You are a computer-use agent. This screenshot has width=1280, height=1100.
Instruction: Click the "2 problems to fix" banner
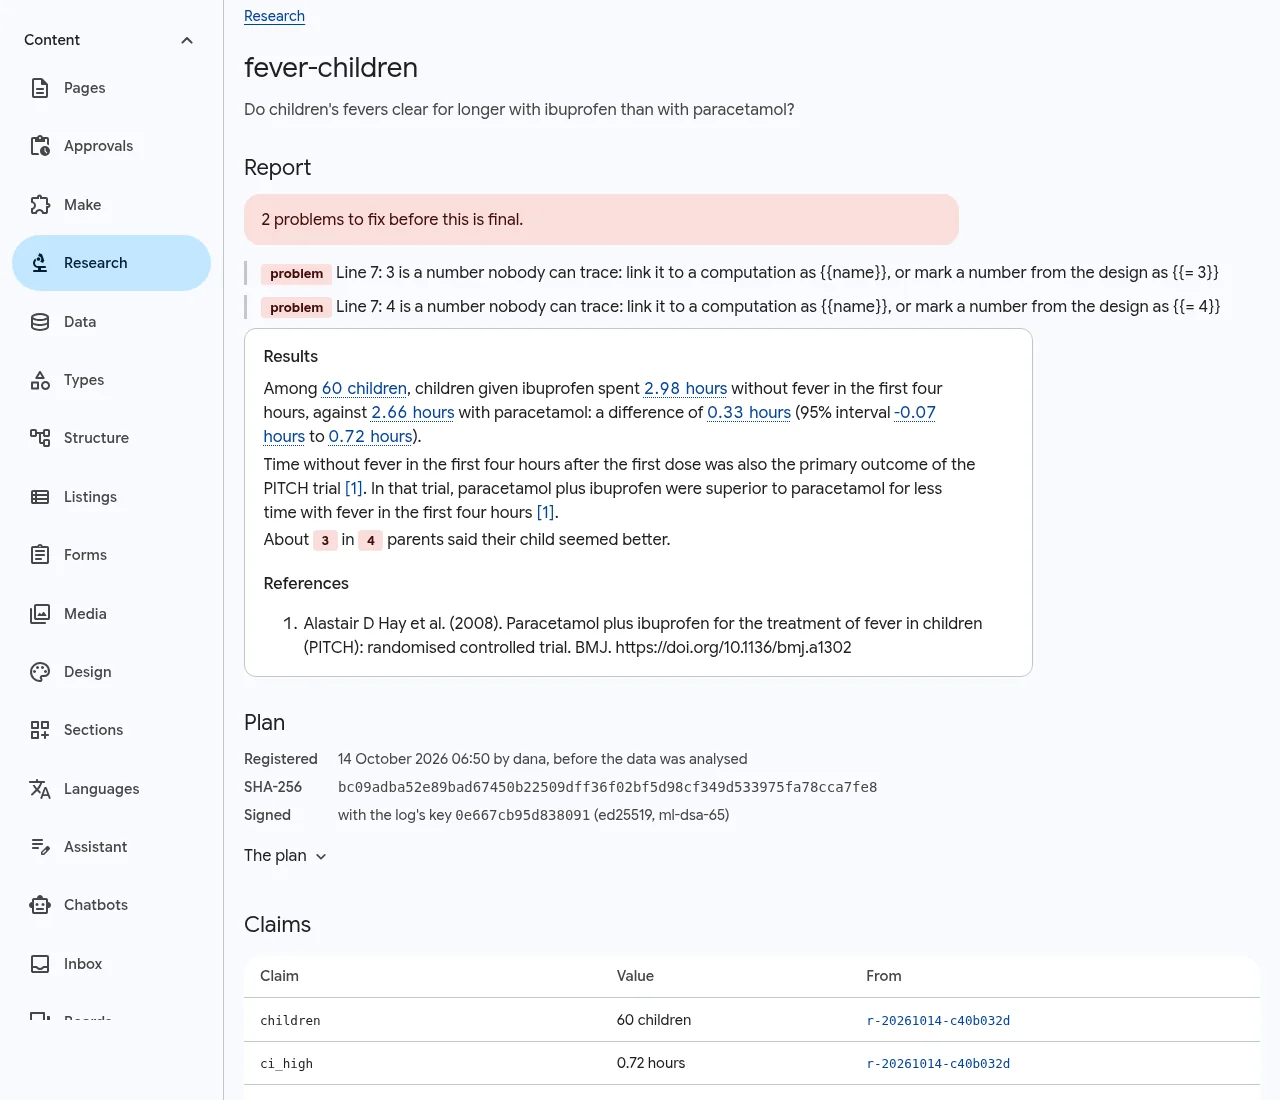(601, 219)
